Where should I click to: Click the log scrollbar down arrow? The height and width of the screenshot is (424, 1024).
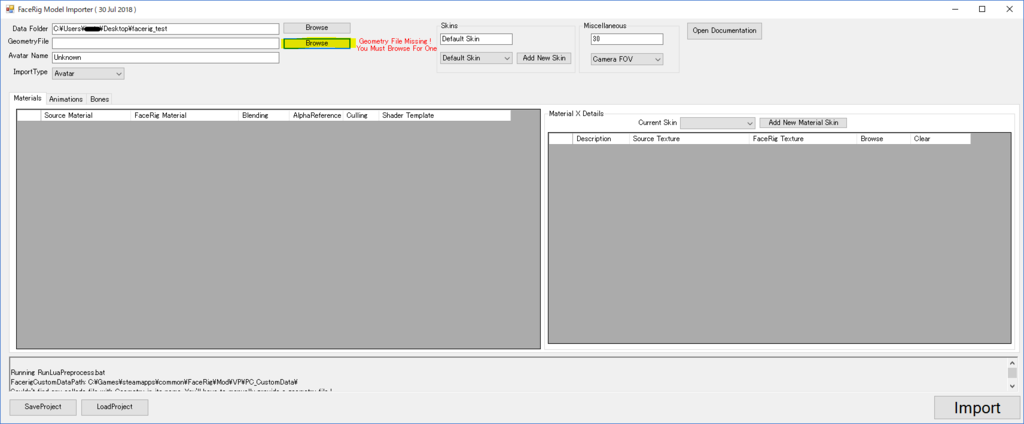pyautogui.click(x=1012, y=386)
